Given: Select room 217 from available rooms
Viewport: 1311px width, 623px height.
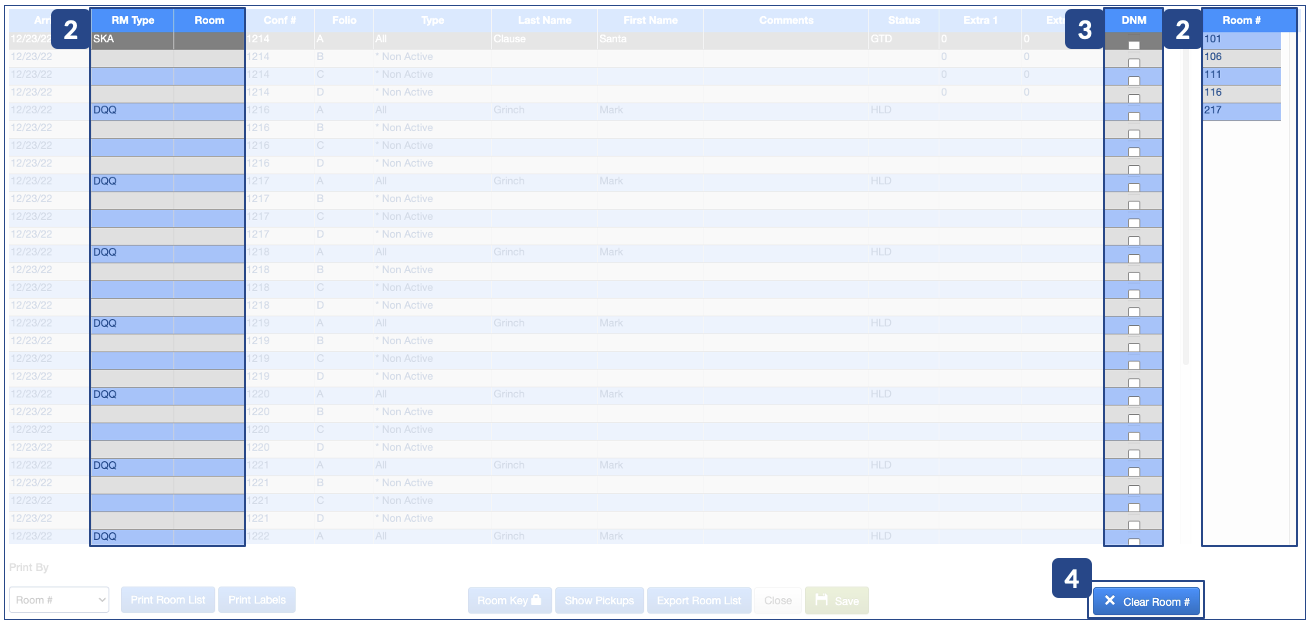Looking at the screenshot, I should 1241,111.
